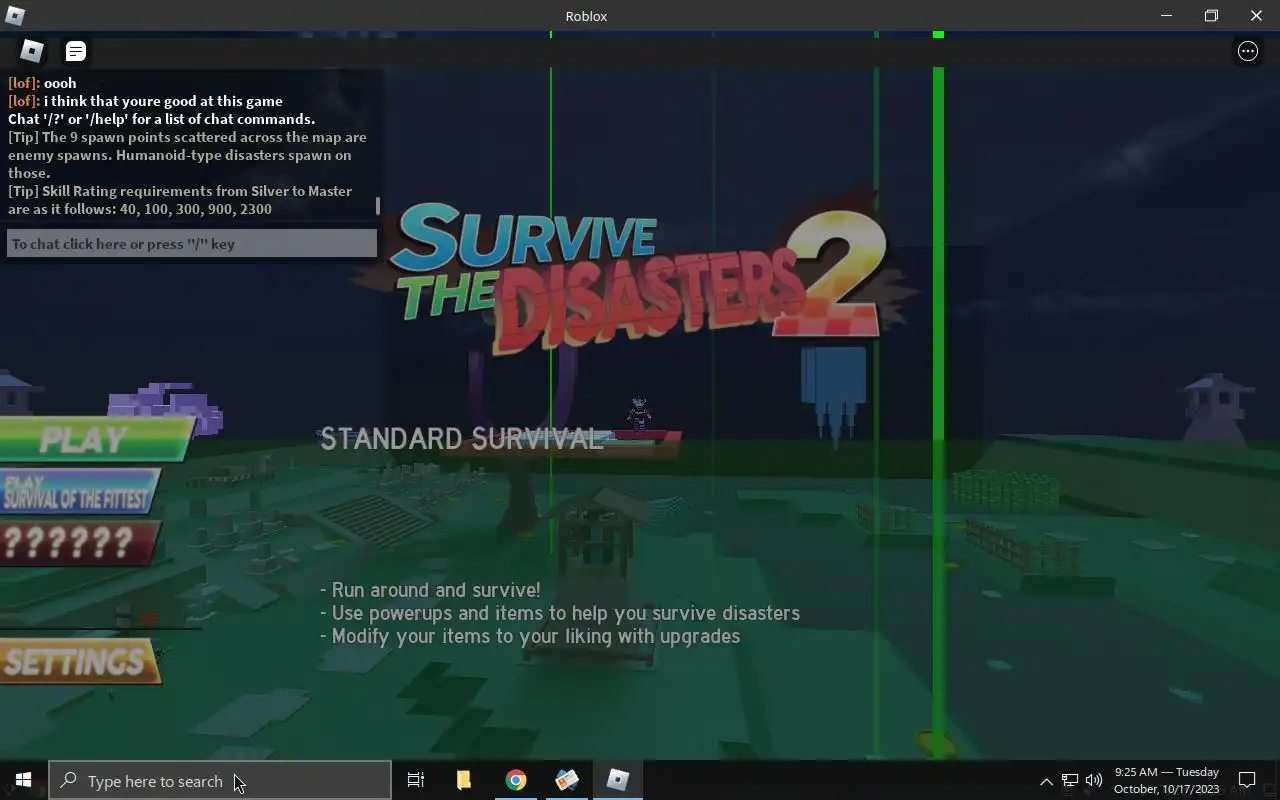
Task: Open File Explorer from taskbar
Action: coord(464,780)
